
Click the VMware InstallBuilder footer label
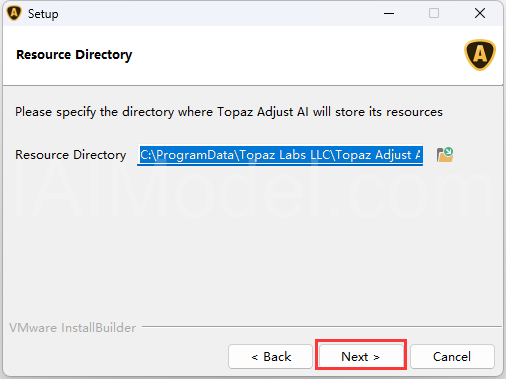72,328
